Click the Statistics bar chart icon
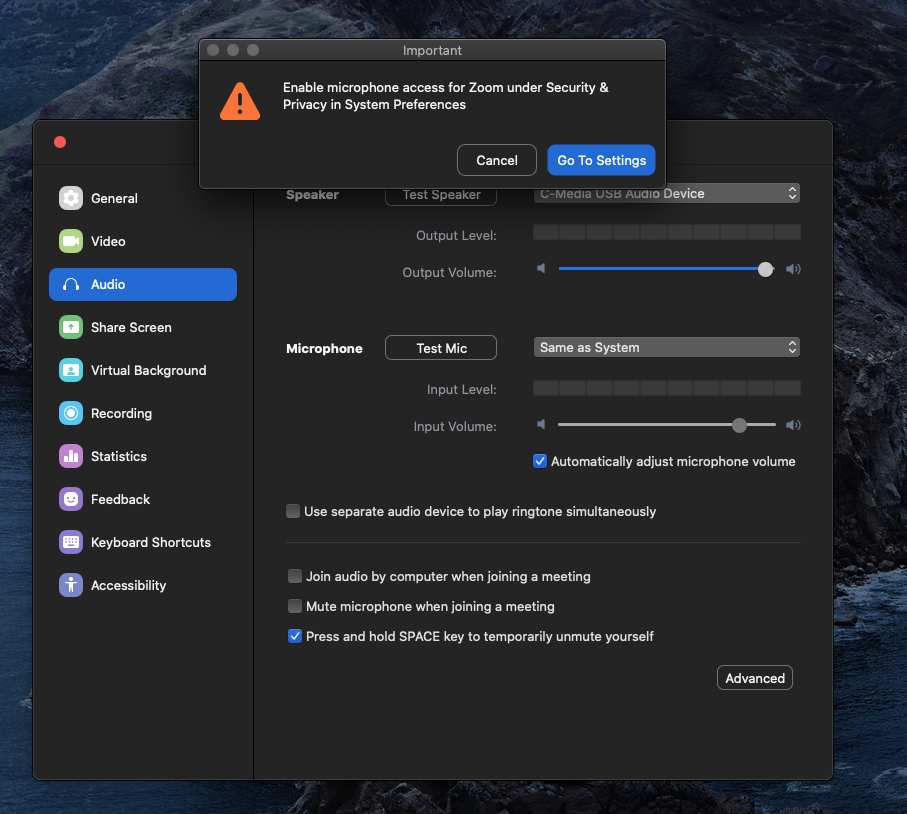This screenshot has width=907, height=814. (71, 456)
